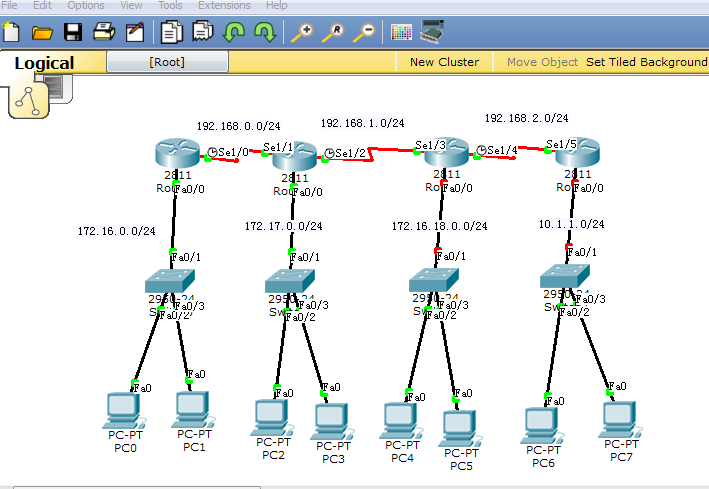Click the Copy icon
The image size is (709, 489).
coord(171,32)
